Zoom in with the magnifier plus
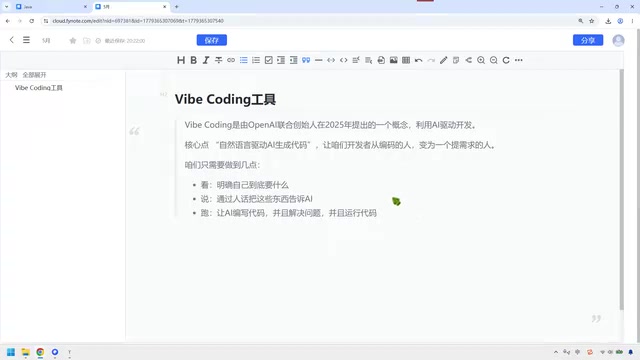This screenshot has height=360, width=640. pos(481,60)
